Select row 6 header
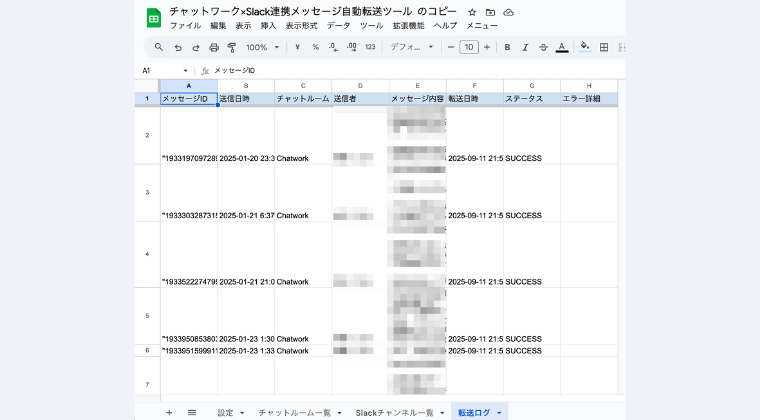Viewport: 760px width, 420px height. (x=147, y=350)
